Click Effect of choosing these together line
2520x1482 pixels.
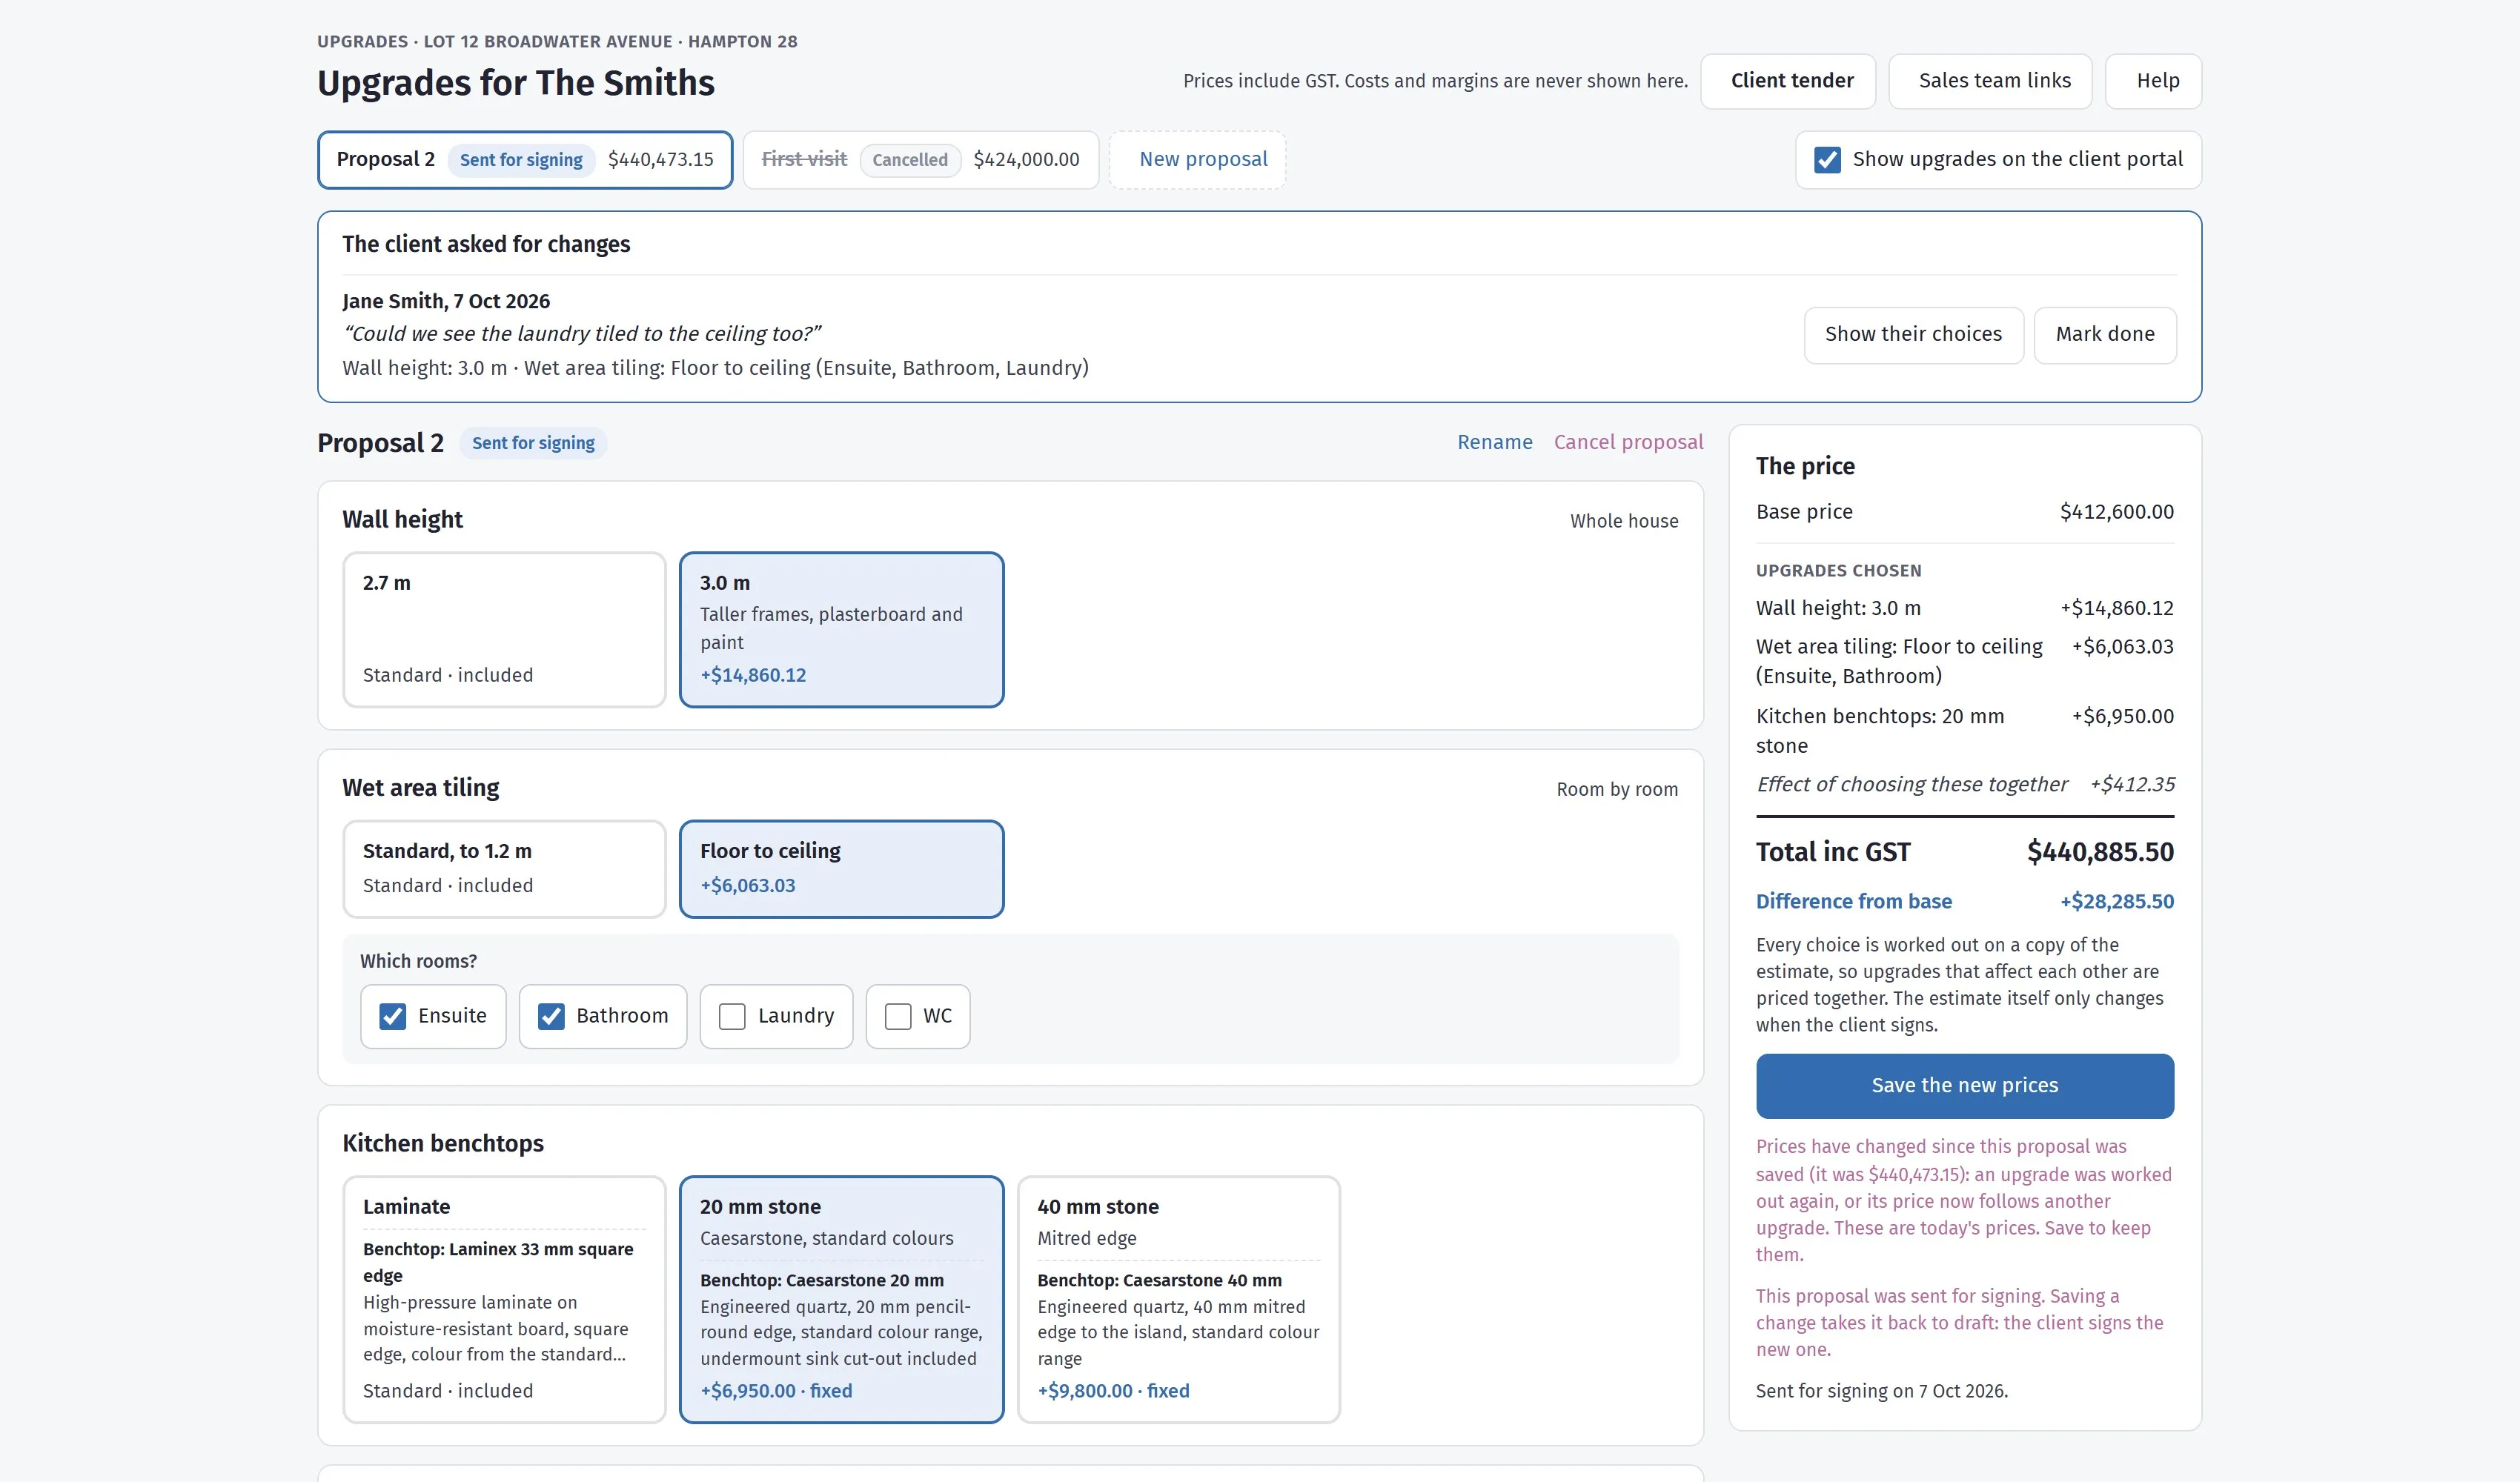pos(1965,785)
